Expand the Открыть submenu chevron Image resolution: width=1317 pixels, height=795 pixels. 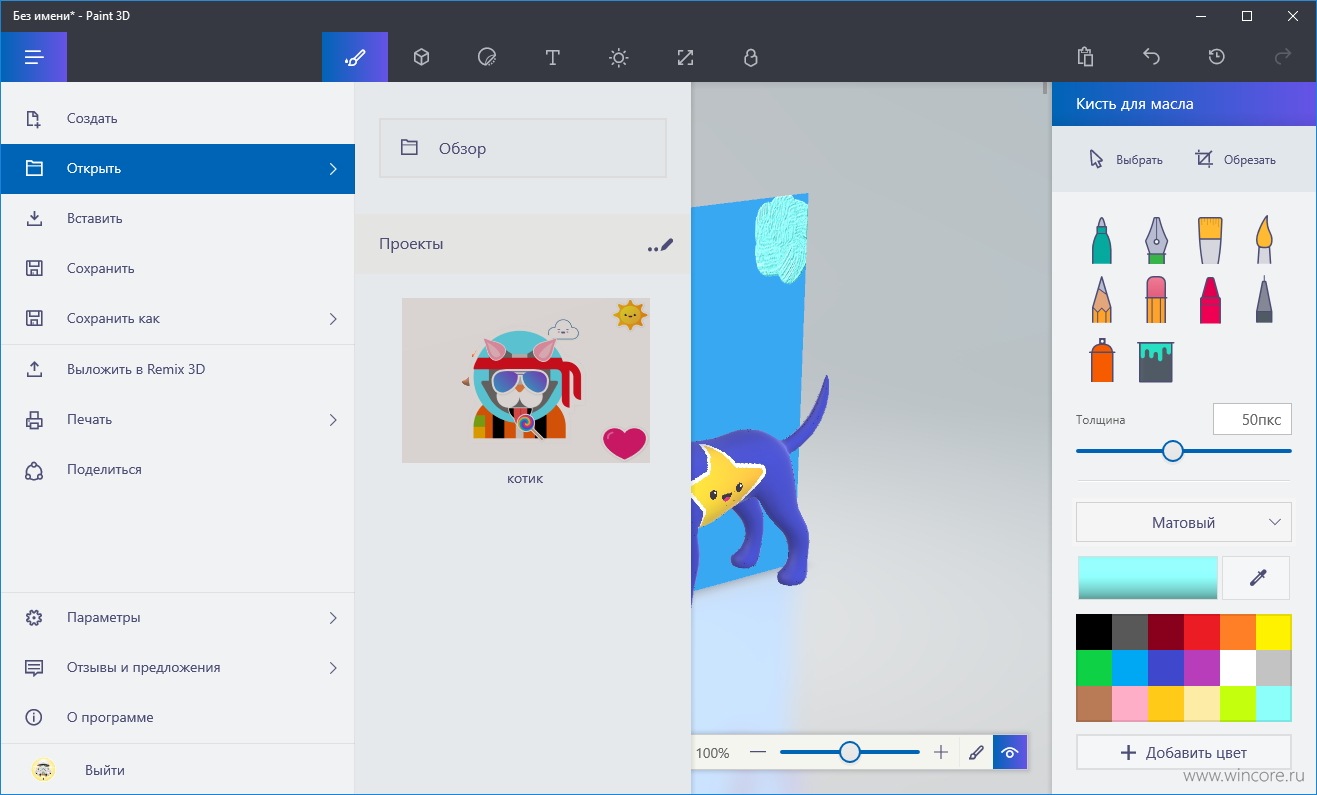click(x=333, y=169)
